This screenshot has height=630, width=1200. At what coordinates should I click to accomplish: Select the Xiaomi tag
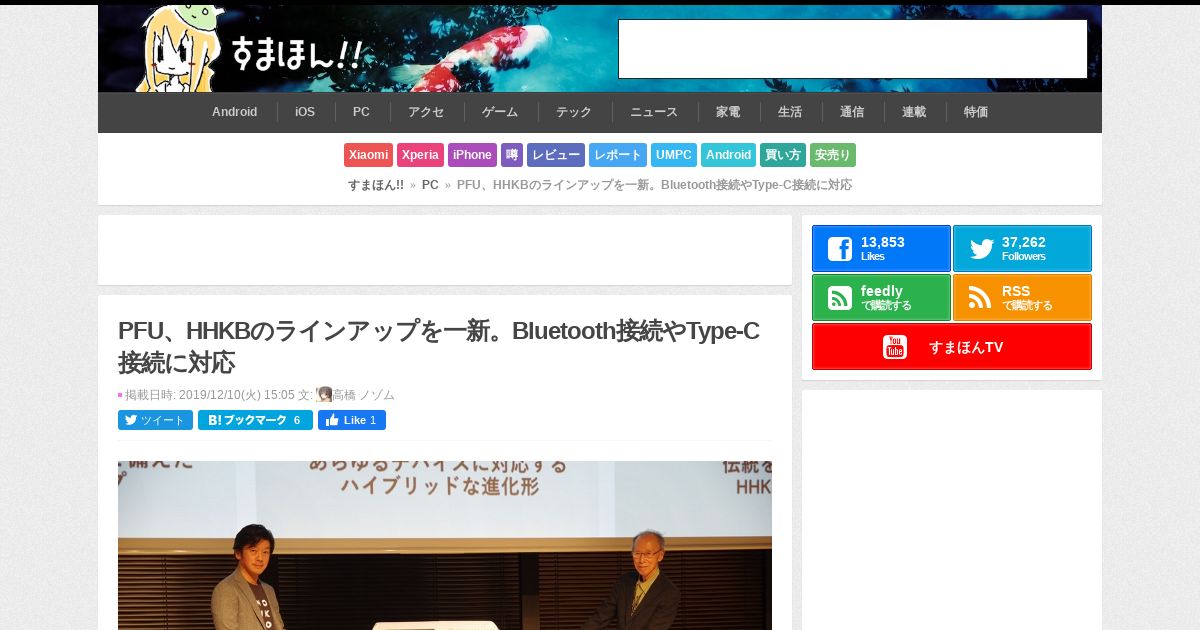pos(368,155)
